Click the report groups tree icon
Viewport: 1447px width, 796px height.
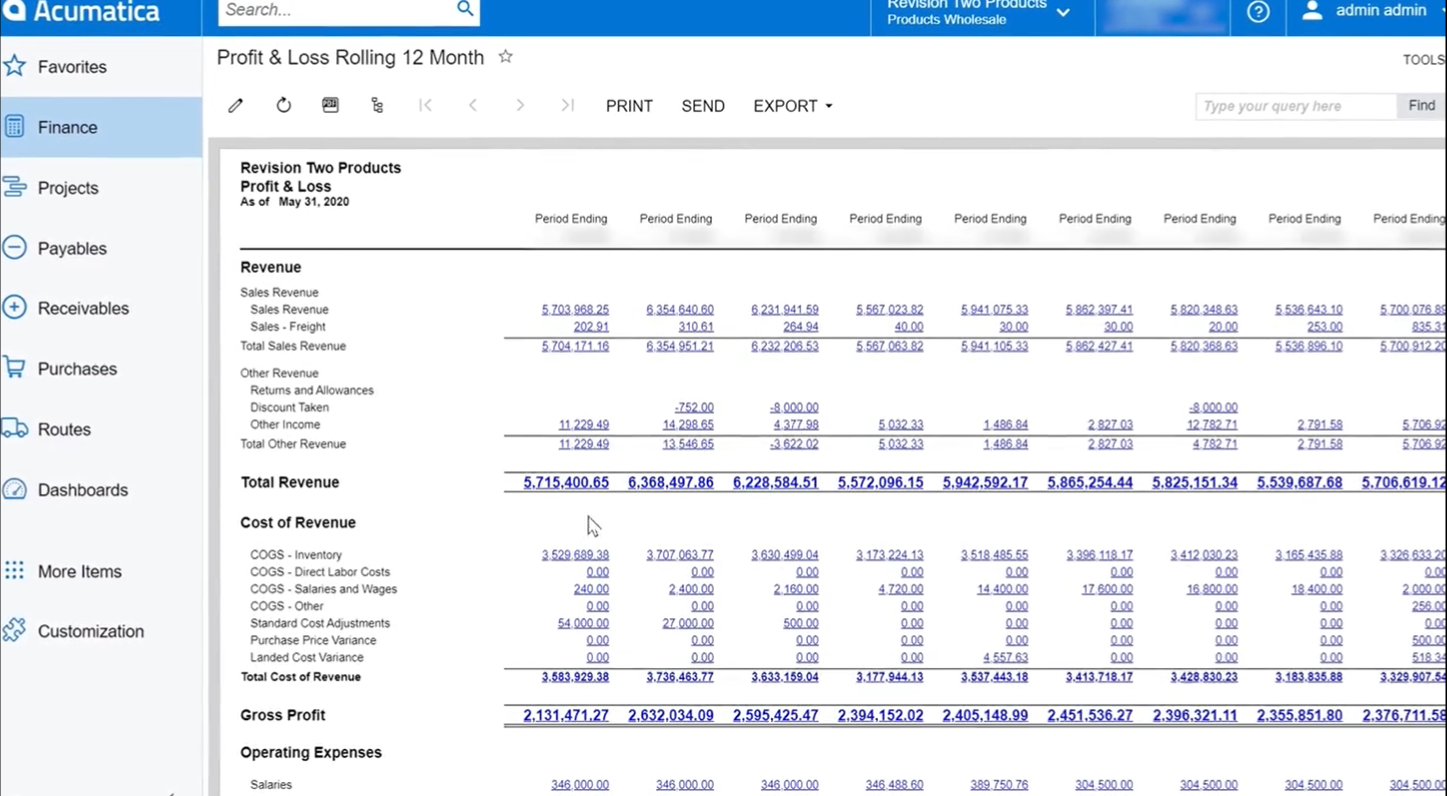pos(377,105)
